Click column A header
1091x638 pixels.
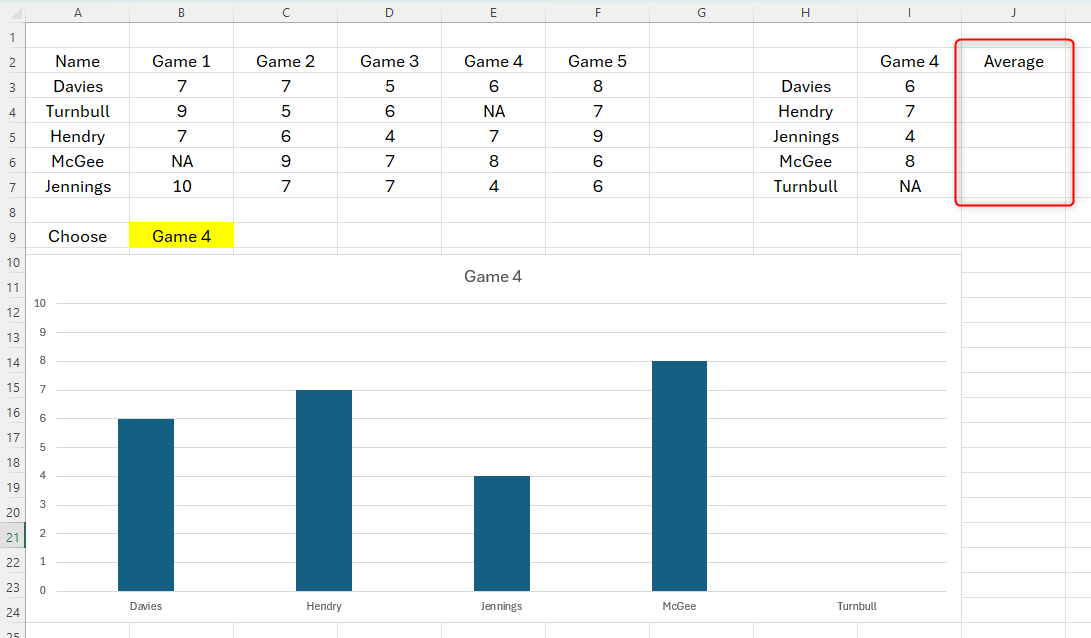pyautogui.click(x=77, y=13)
